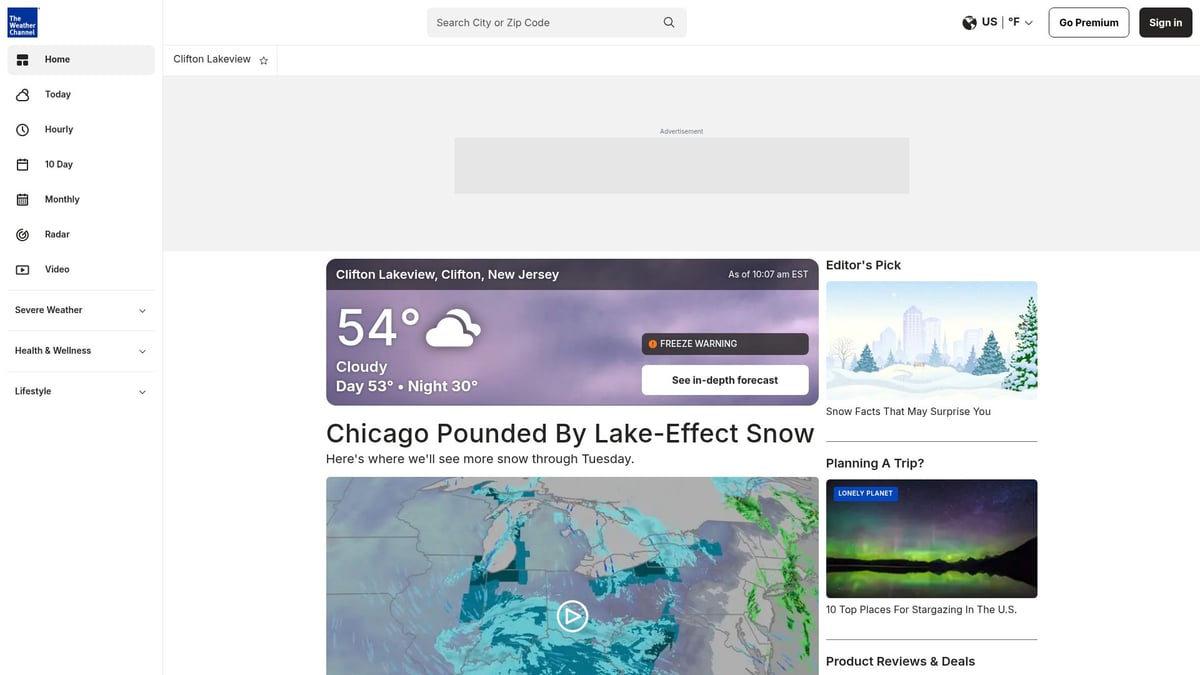
Task: Open the Radar icon
Action: [23, 234]
